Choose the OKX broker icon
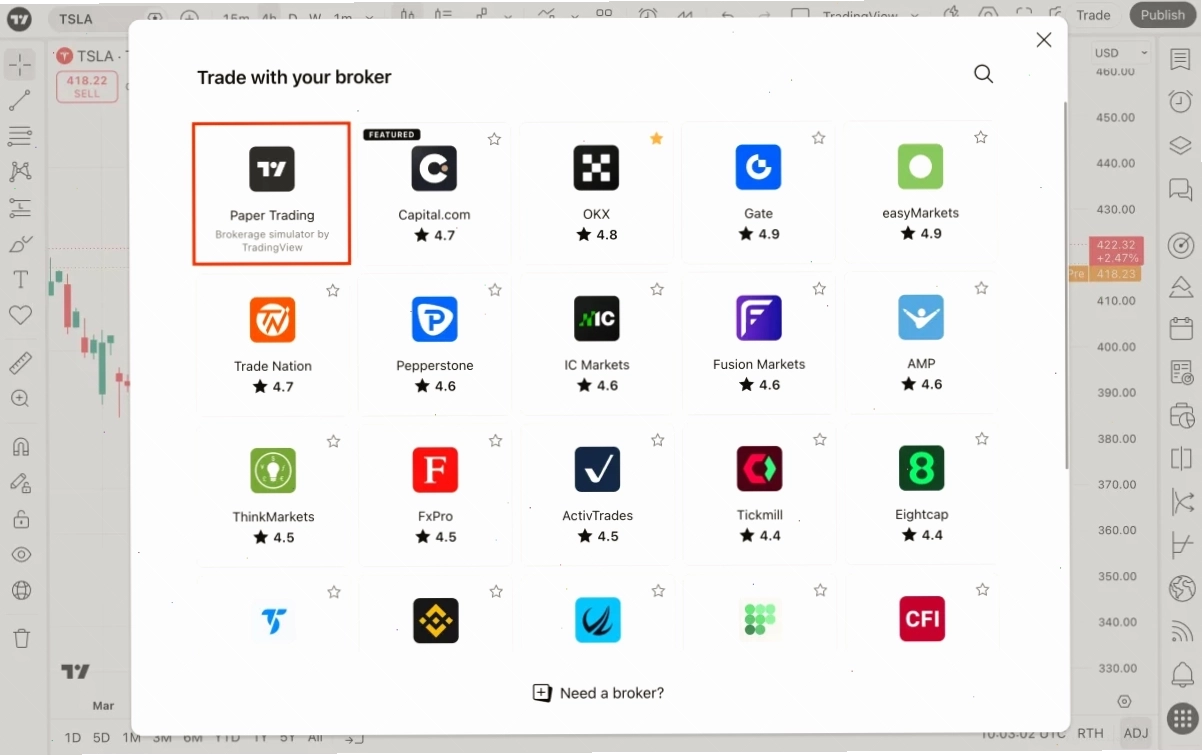The width and height of the screenshot is (1202, 755). (596, 168)
